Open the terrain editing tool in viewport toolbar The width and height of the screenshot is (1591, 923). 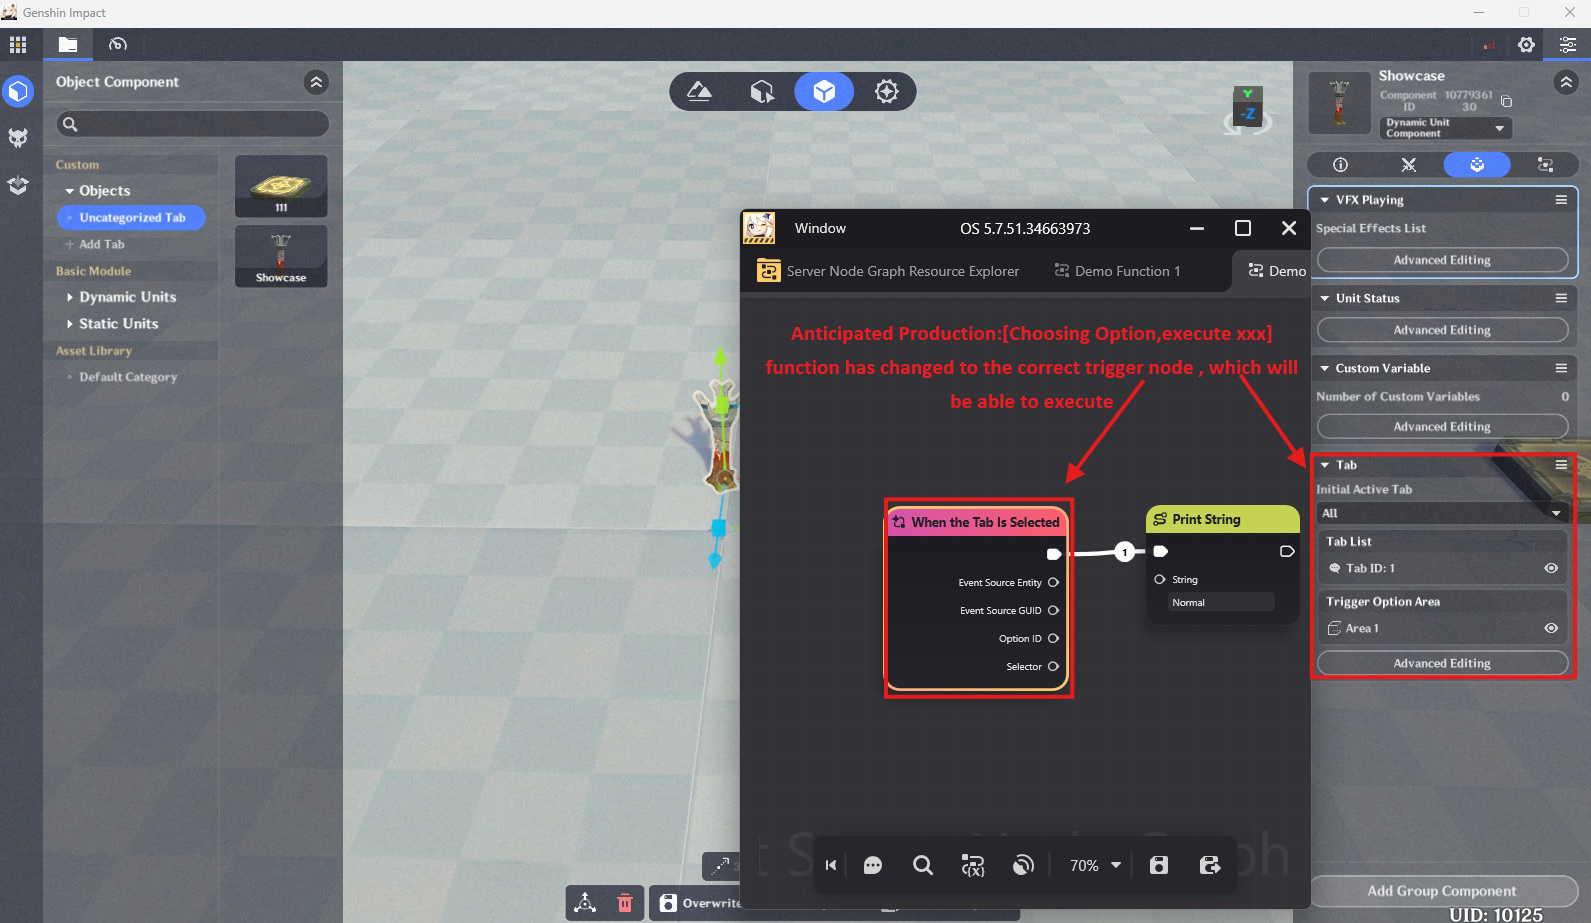700,92
